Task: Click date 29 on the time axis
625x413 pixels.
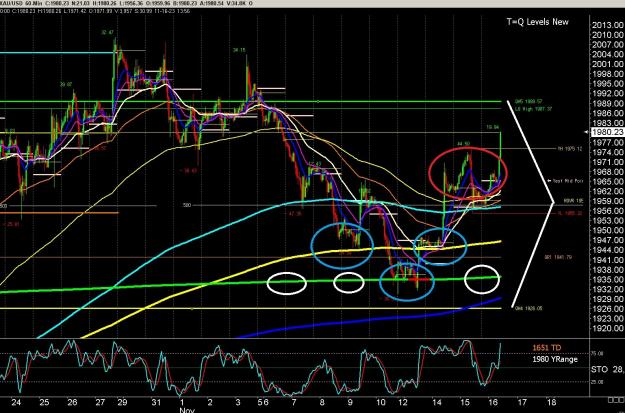Action: 122,402
